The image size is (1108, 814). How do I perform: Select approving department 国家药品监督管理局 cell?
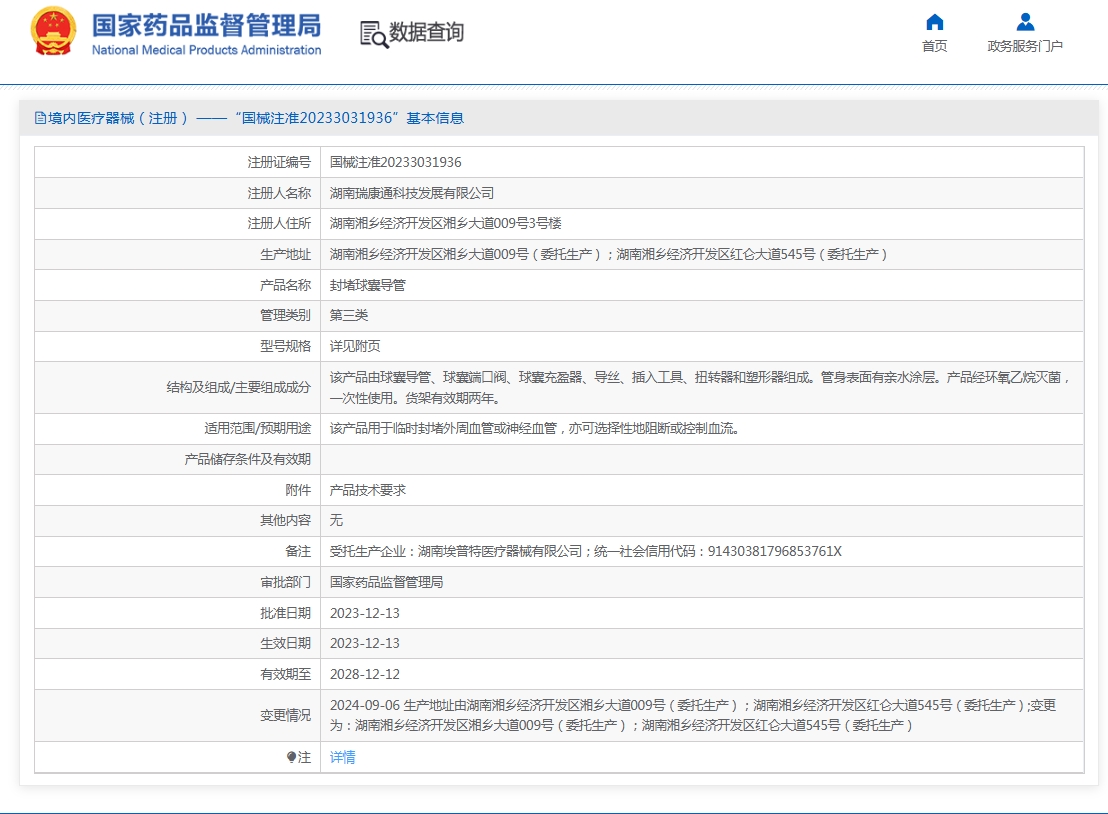(x=387, y=582)
